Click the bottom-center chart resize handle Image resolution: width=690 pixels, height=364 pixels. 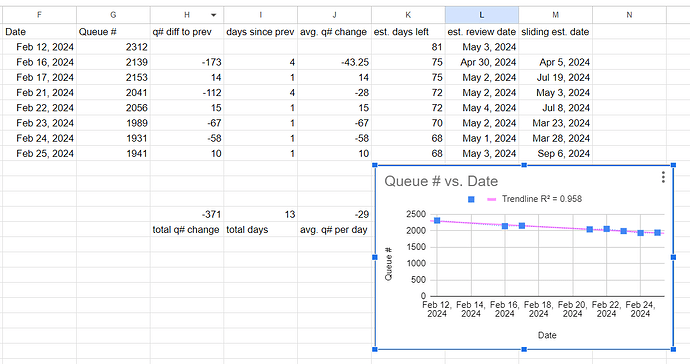pos(524,349)
